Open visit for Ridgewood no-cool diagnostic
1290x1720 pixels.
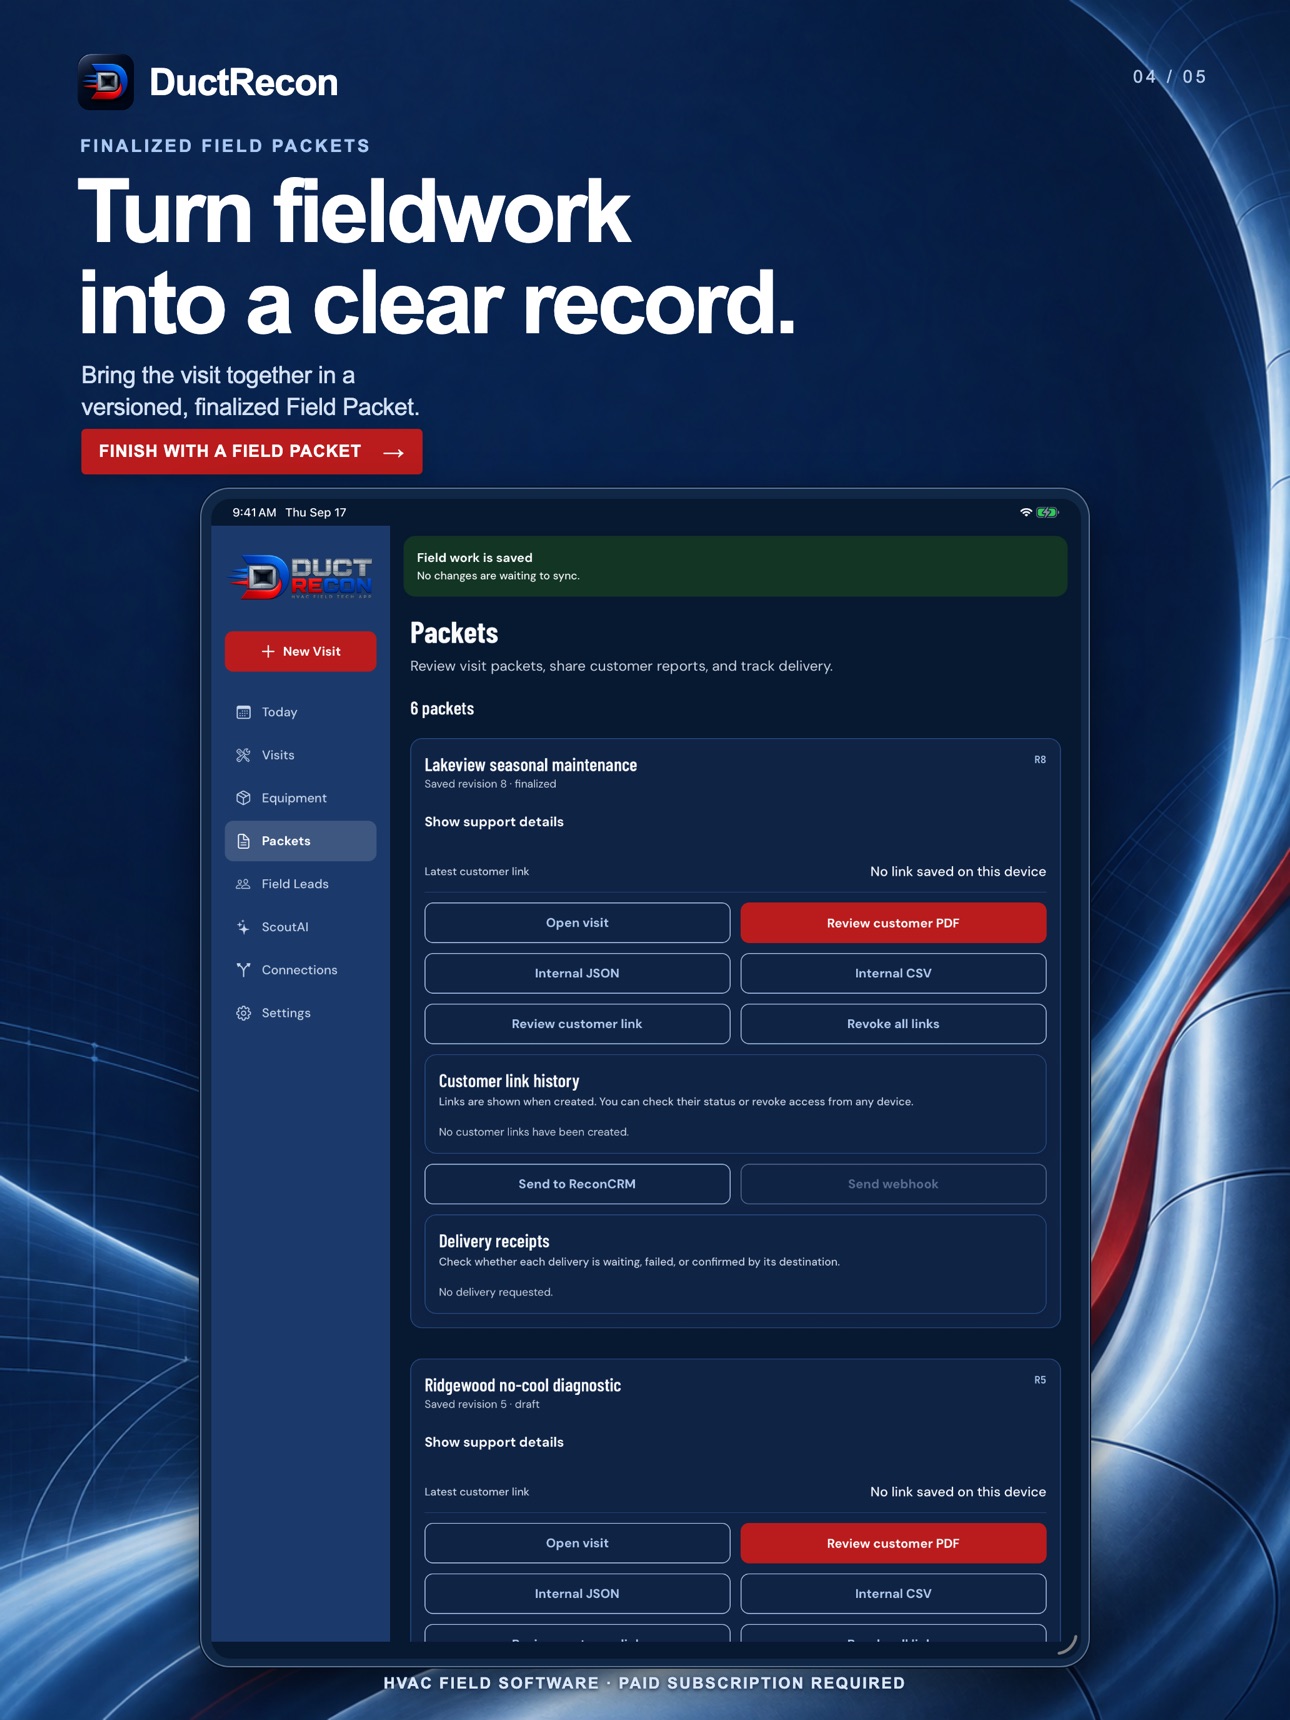point(577,1543)
